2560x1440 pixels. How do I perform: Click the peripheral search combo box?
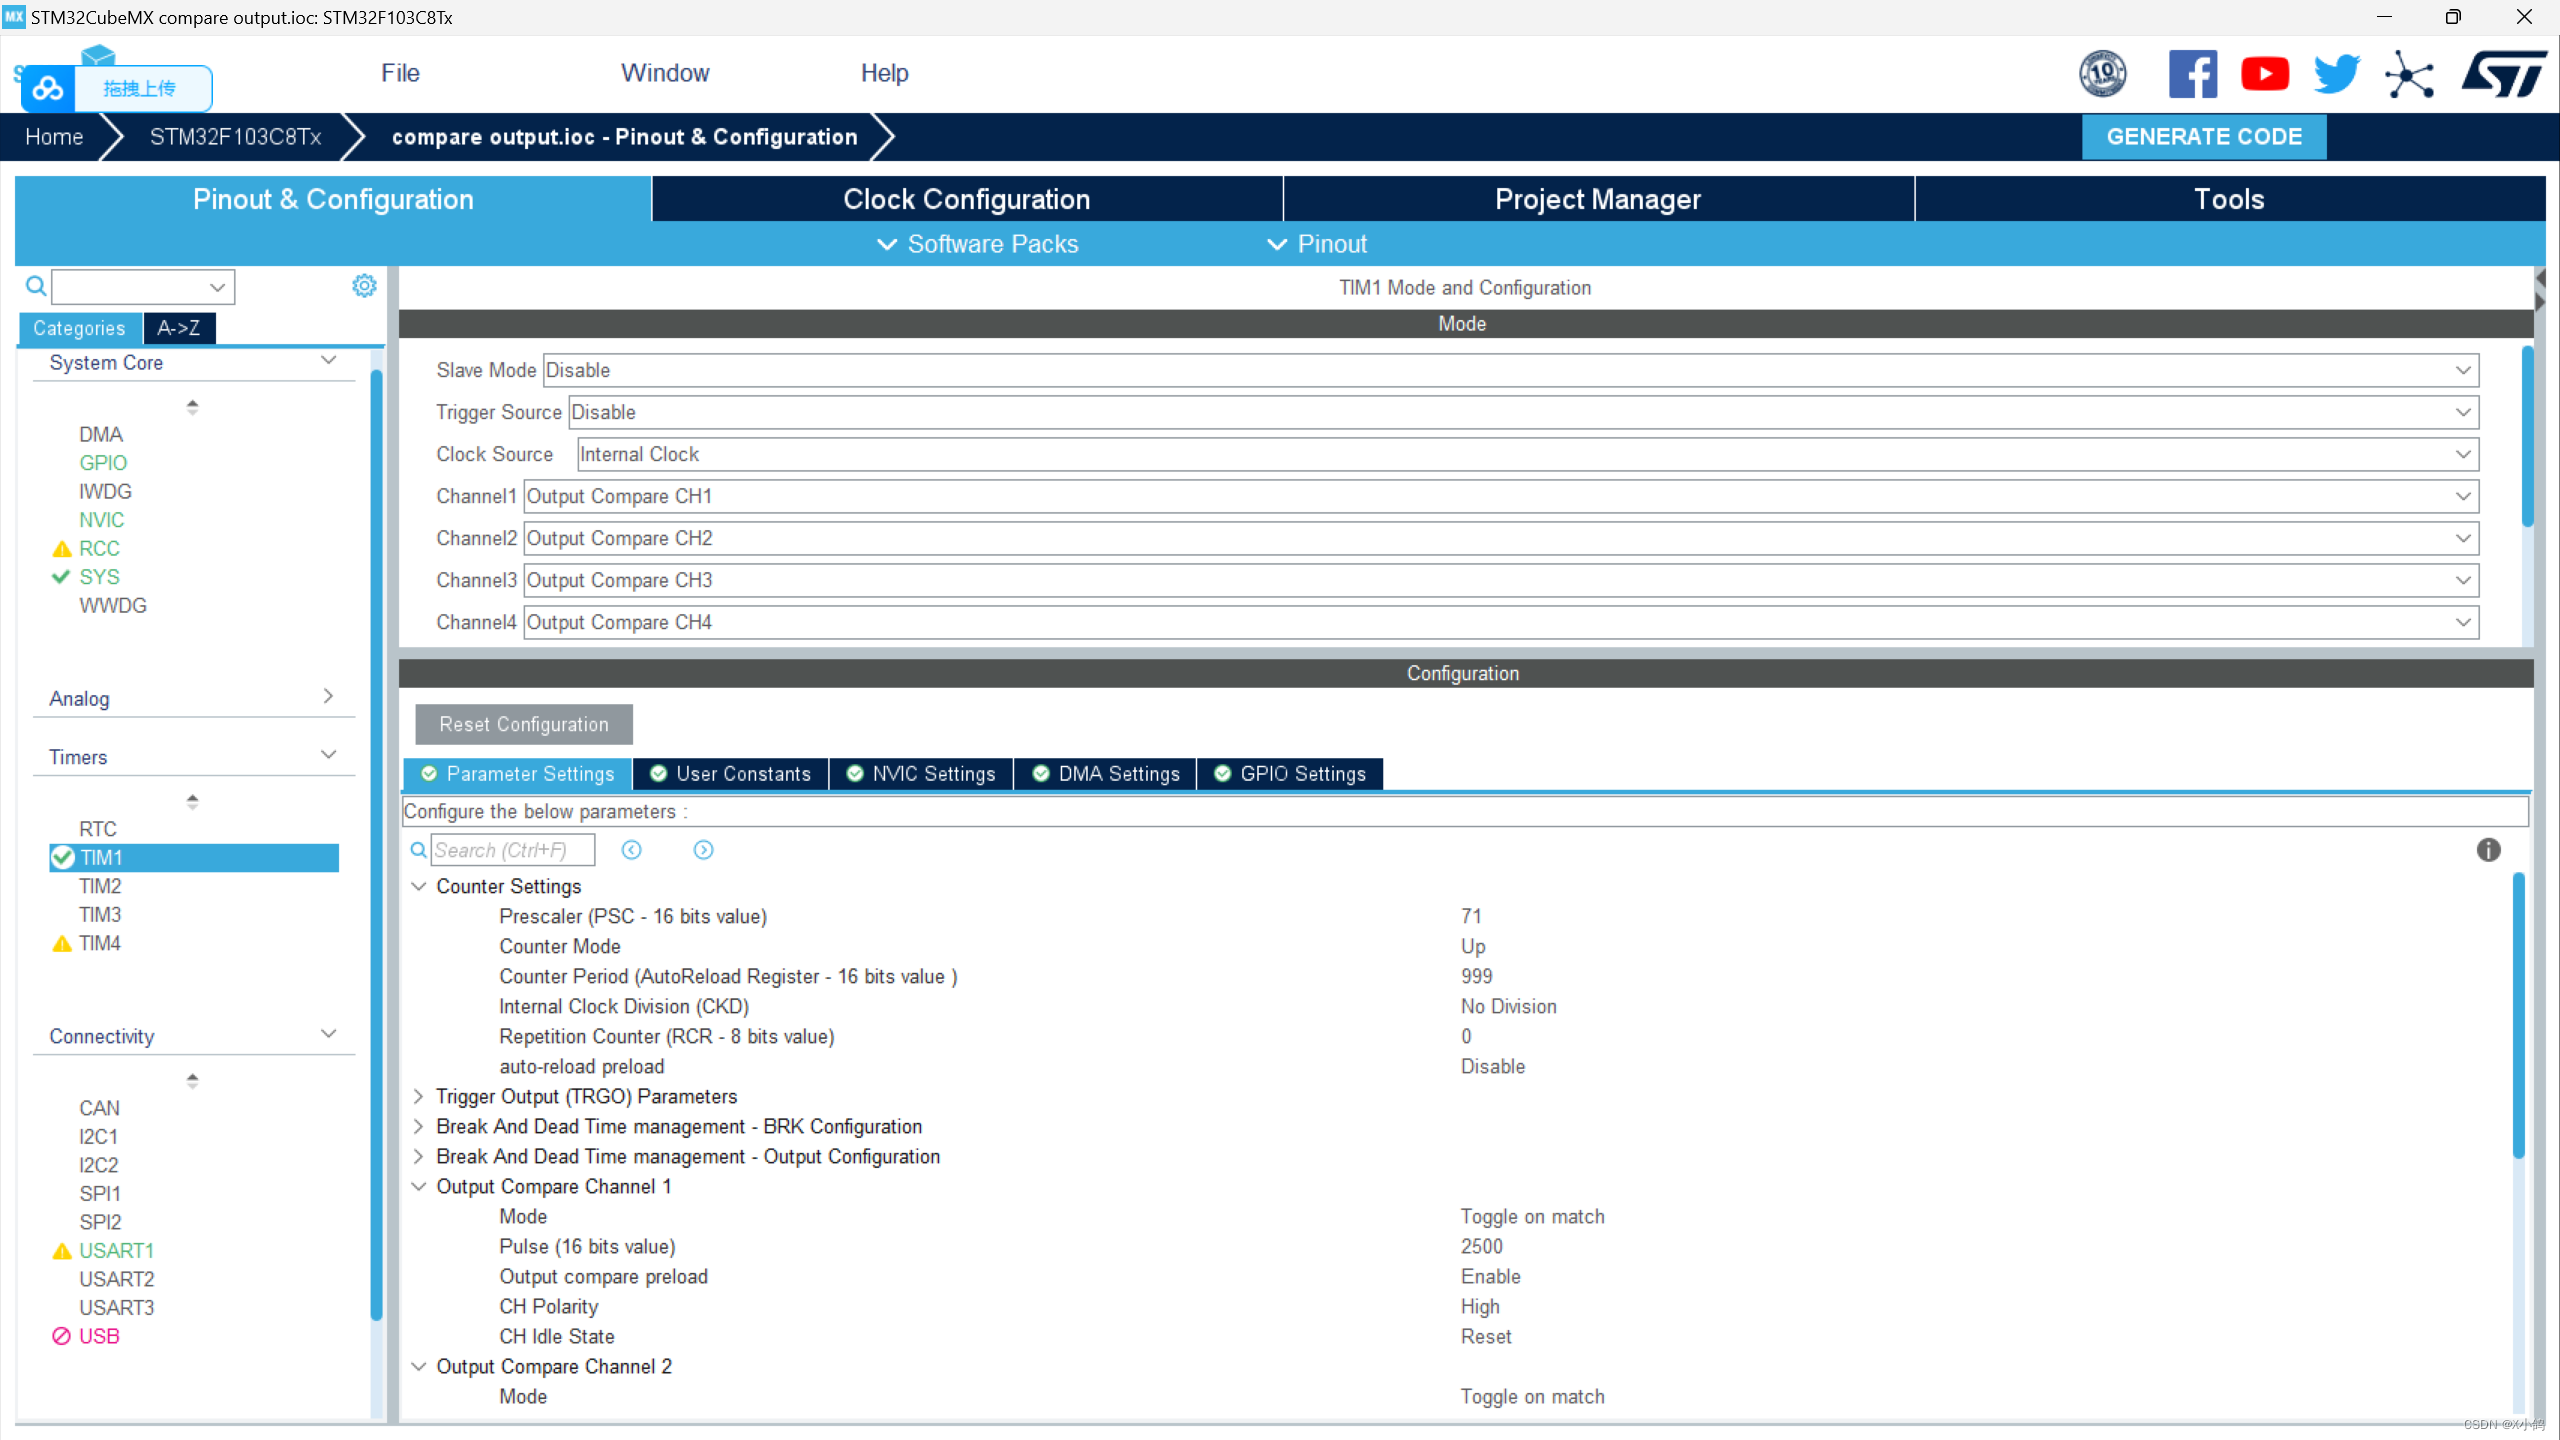click(143, 287)
